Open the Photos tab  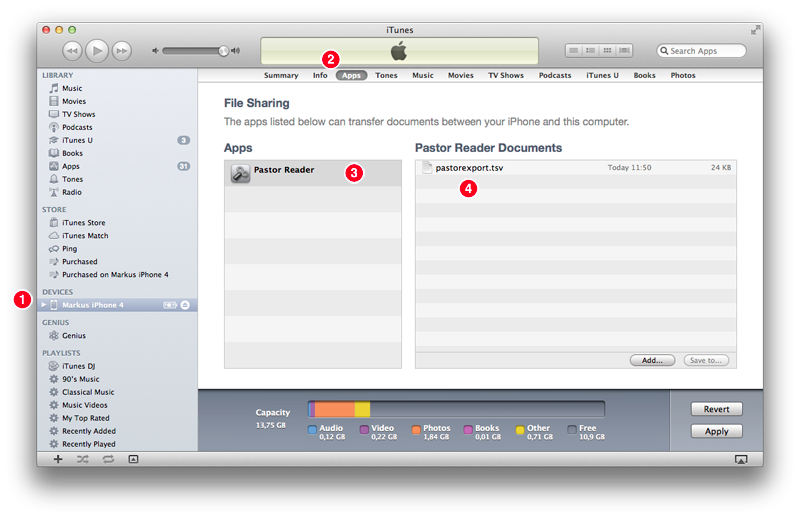coord(683,76)
